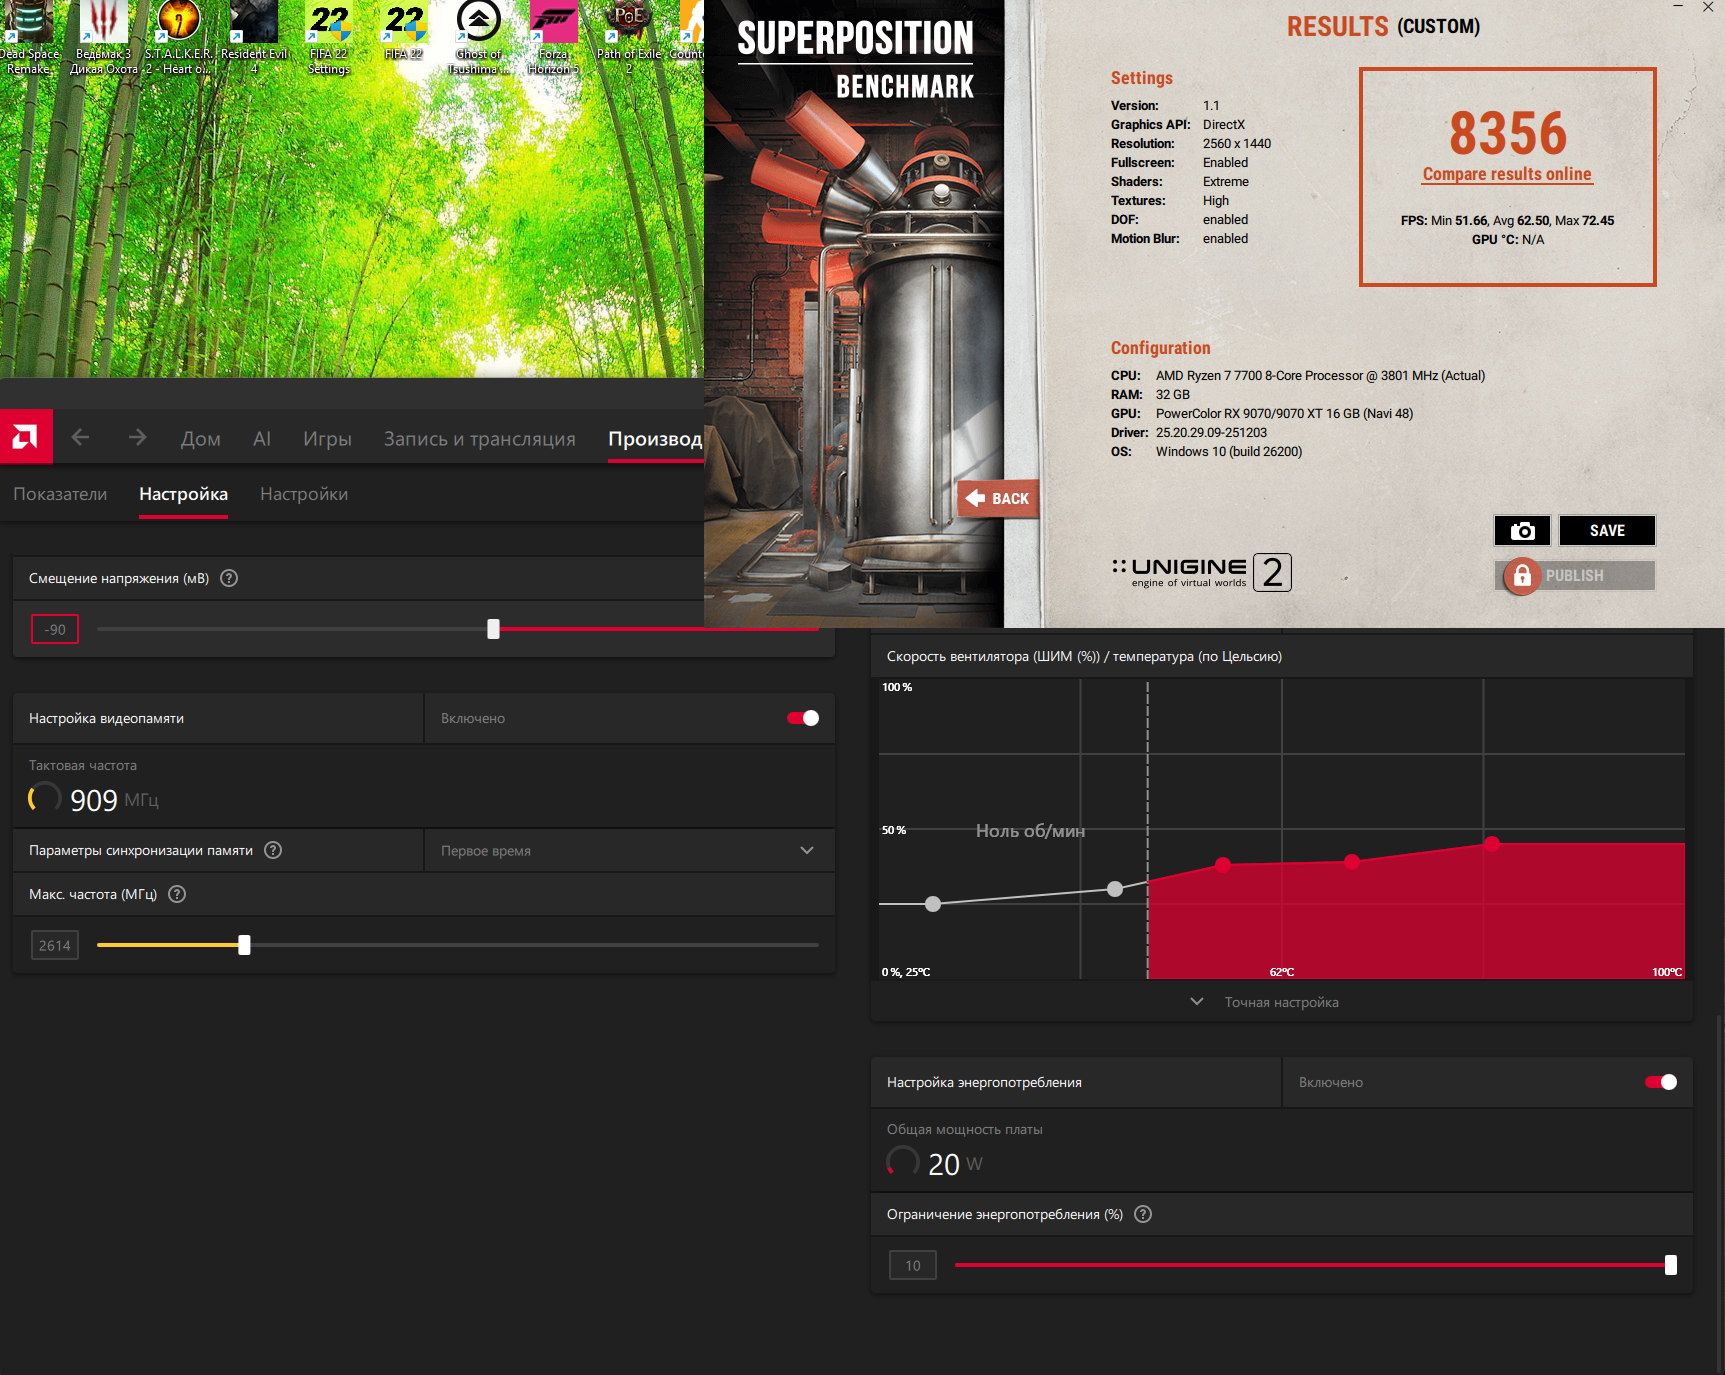The image size is (1725, 1375).
Task: Show help for Смещение напряжения (мВ)
Action: coord(229,578)
